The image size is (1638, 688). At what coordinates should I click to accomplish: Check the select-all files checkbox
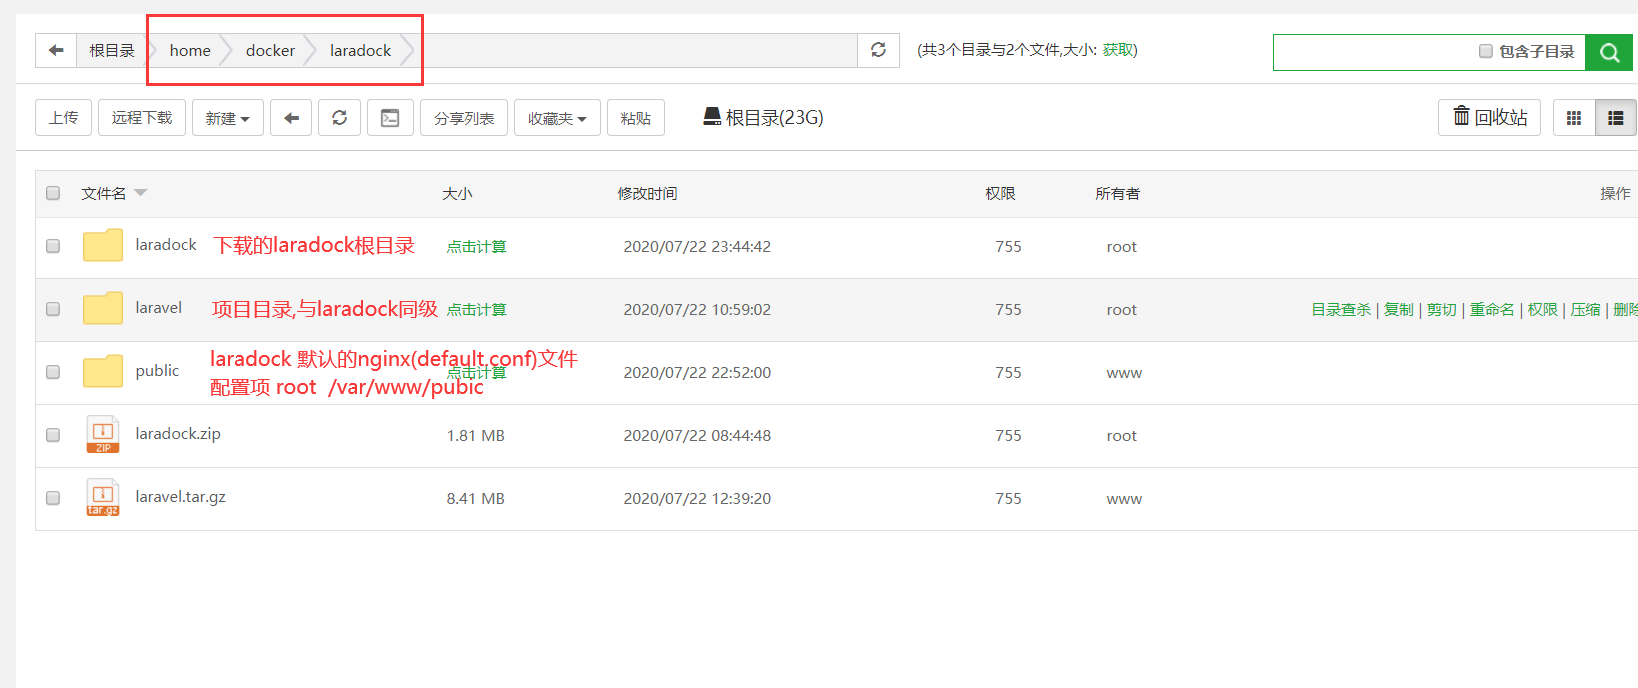coord(53,193)
